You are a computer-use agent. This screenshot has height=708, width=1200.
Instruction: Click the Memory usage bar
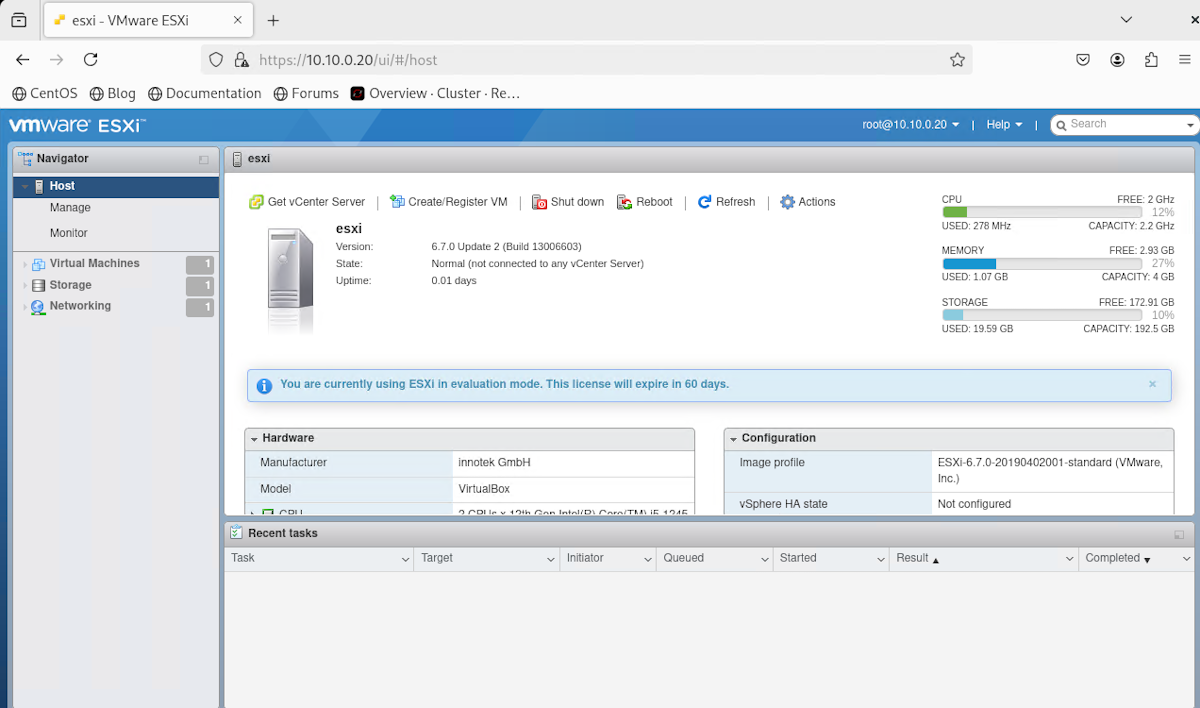click(x=1042, y=264)
